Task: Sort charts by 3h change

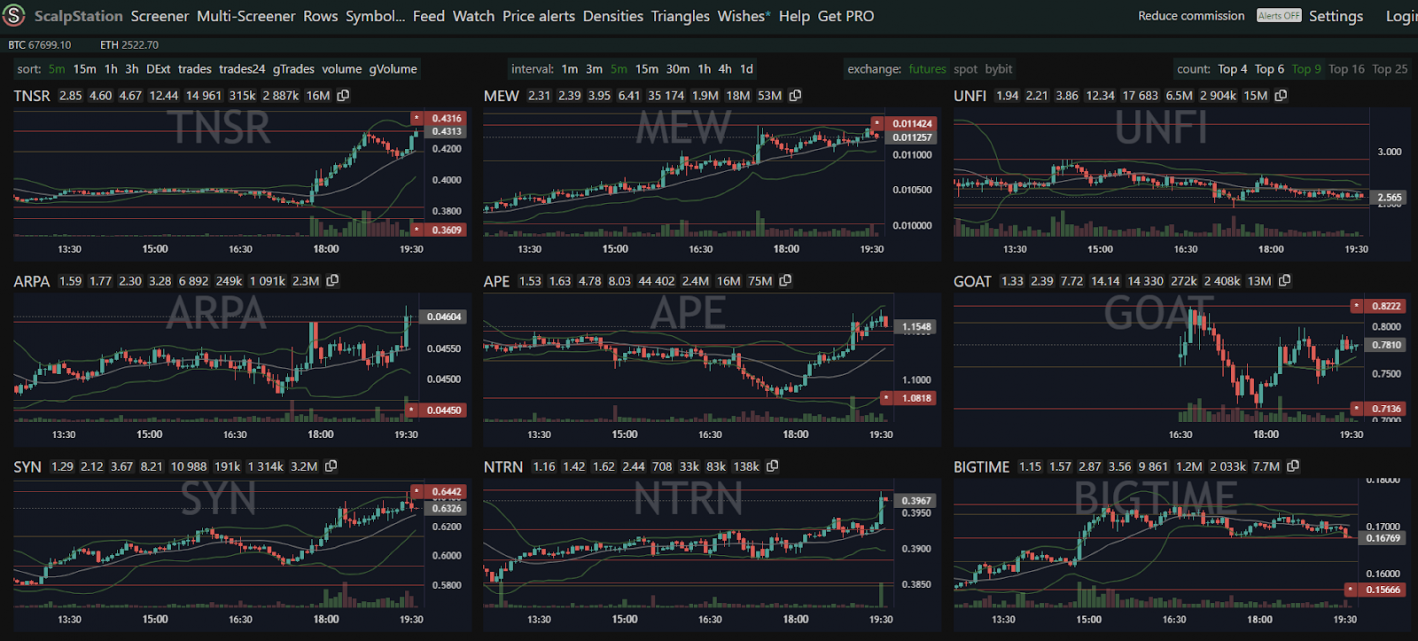Action: click(132, 69)
